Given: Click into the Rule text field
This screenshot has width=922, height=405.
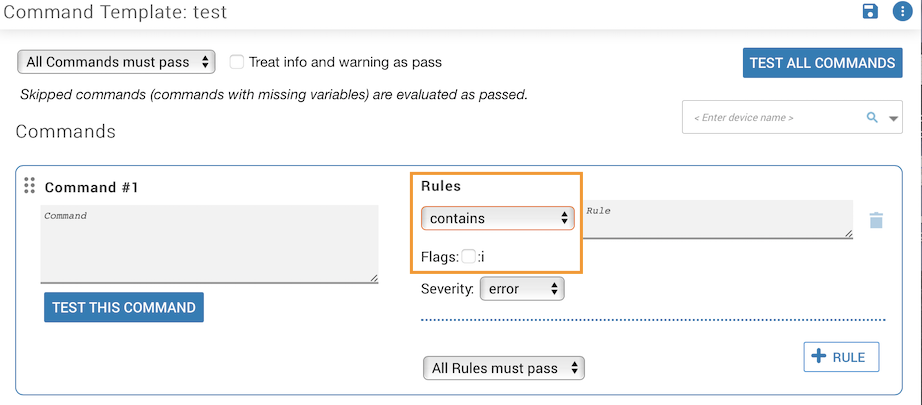Looking at the screenshot, I should click(x=715, y=219).
